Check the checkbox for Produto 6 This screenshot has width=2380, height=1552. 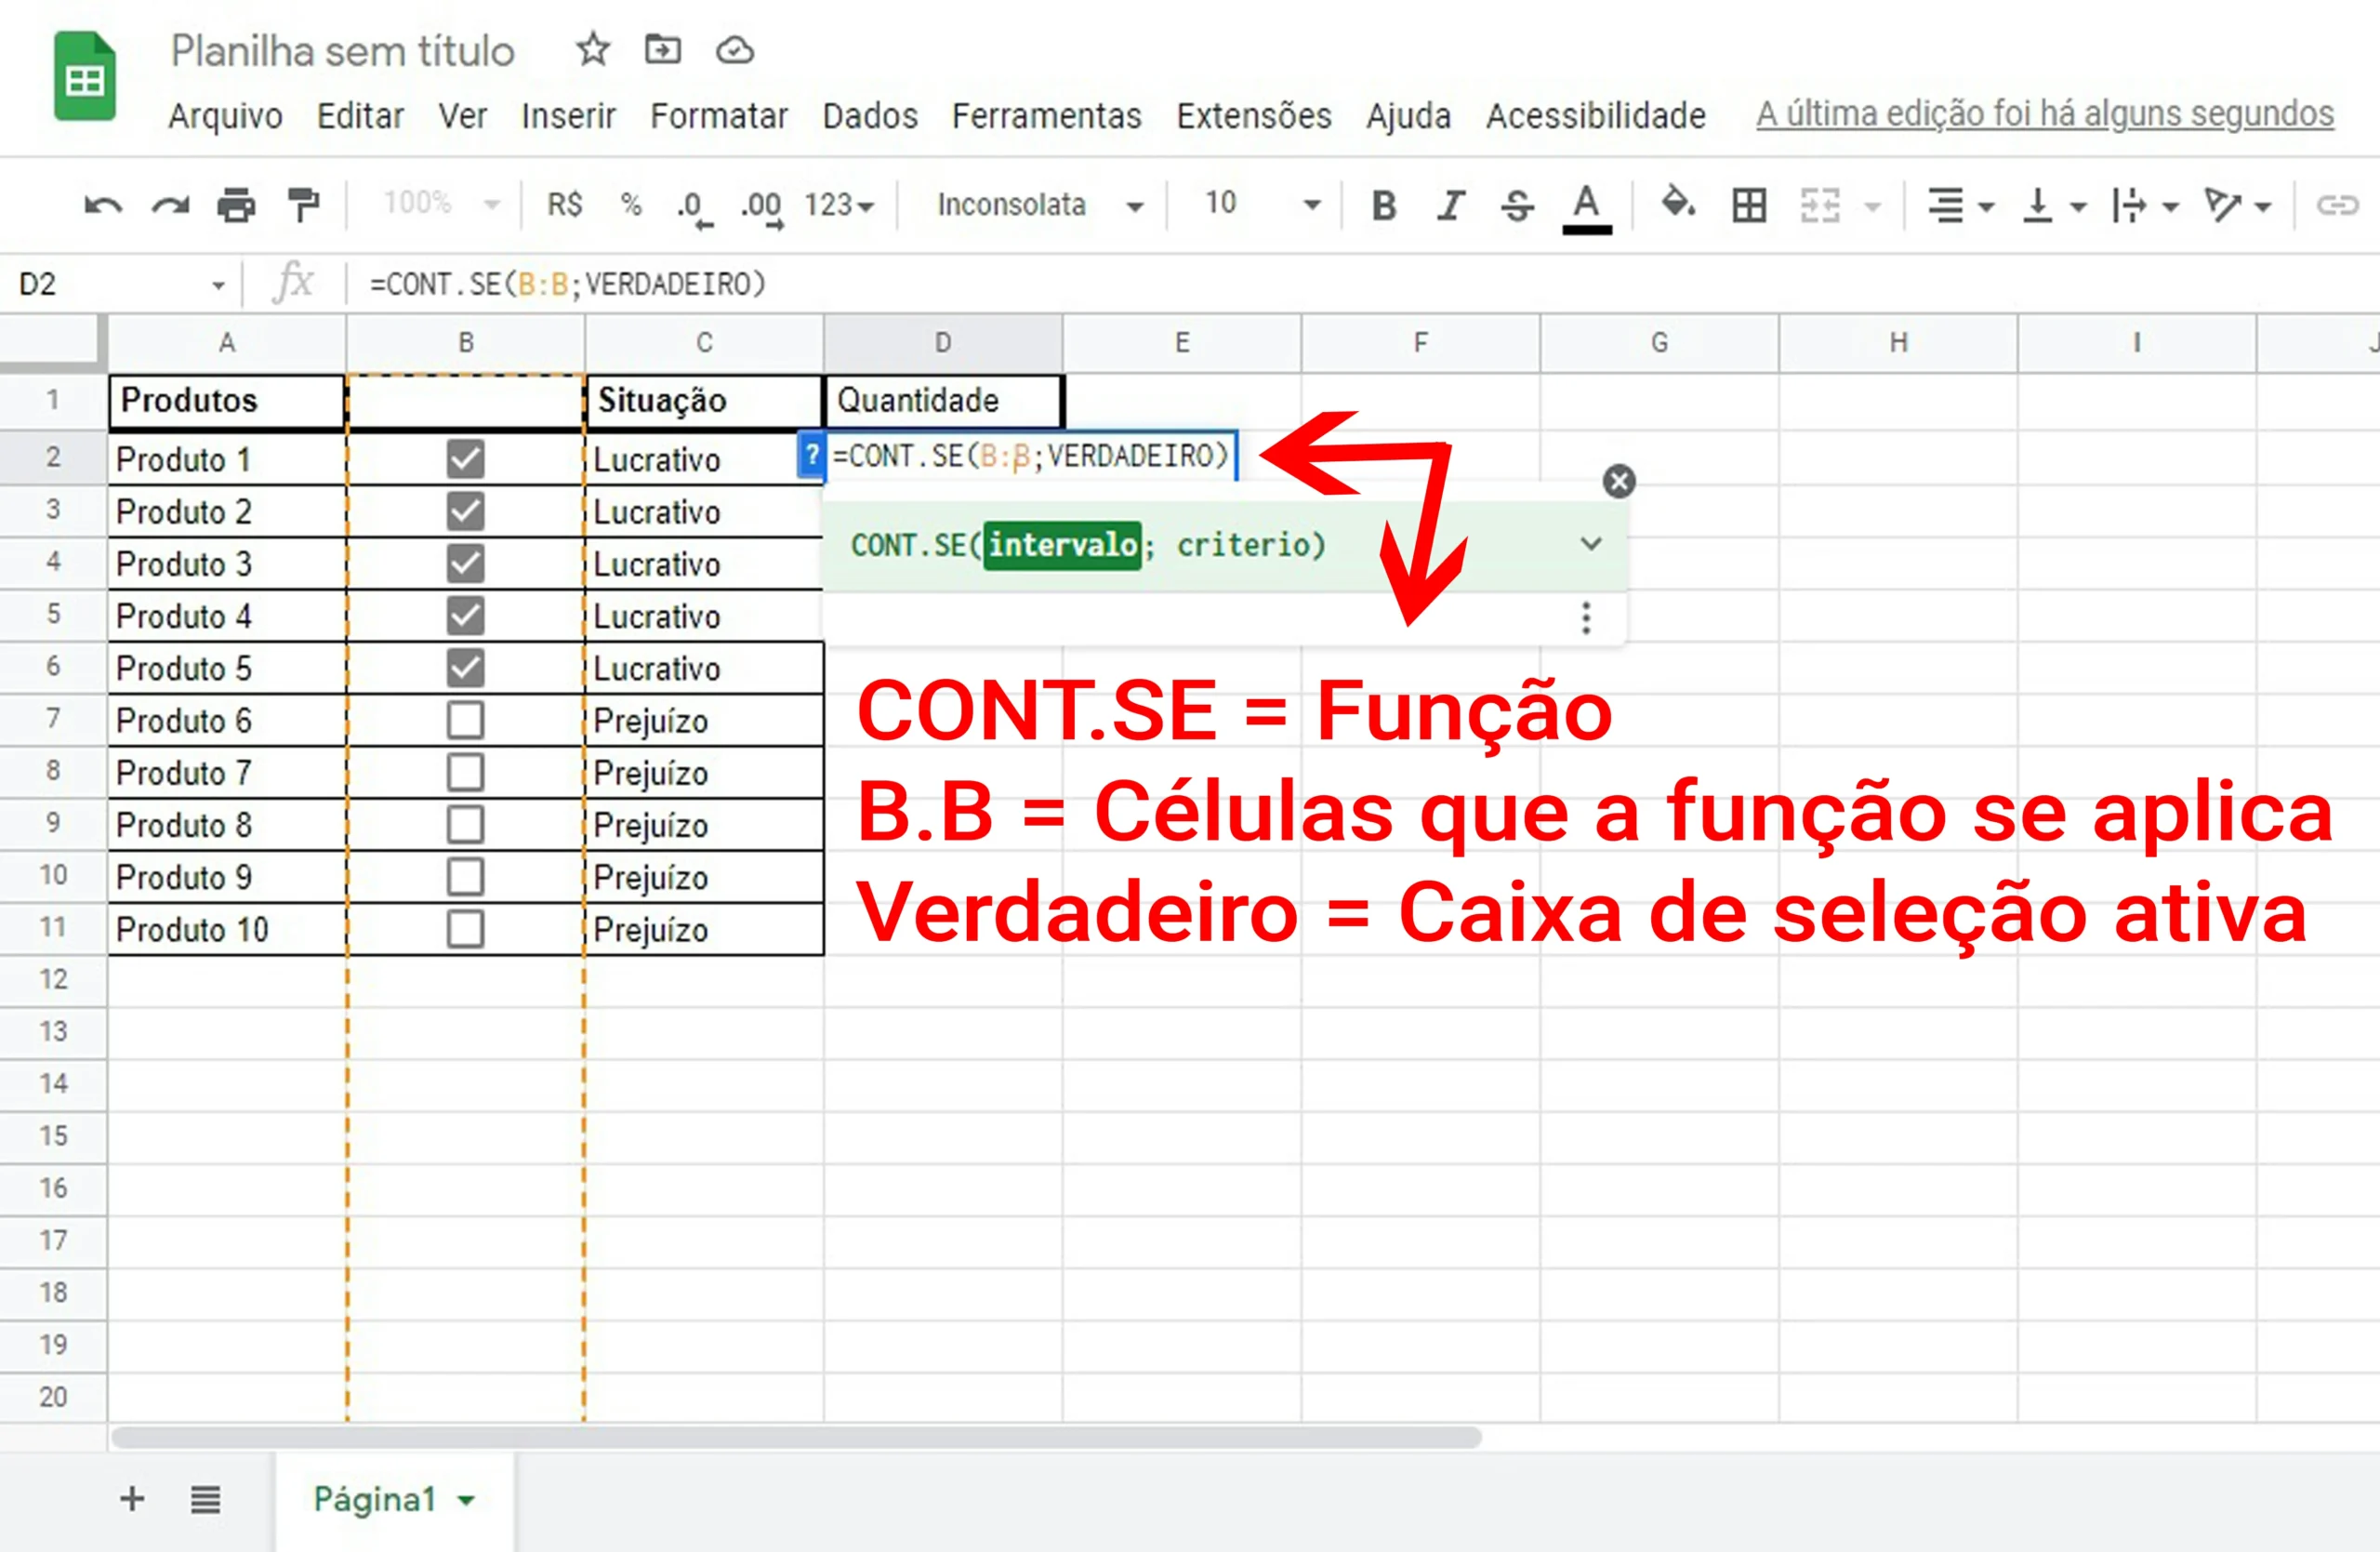coord(466,720)
